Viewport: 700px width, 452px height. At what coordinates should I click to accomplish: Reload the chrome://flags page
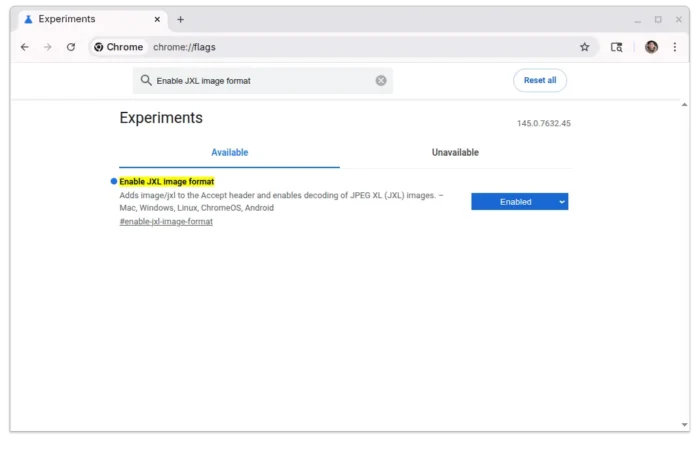pos(70,47)
